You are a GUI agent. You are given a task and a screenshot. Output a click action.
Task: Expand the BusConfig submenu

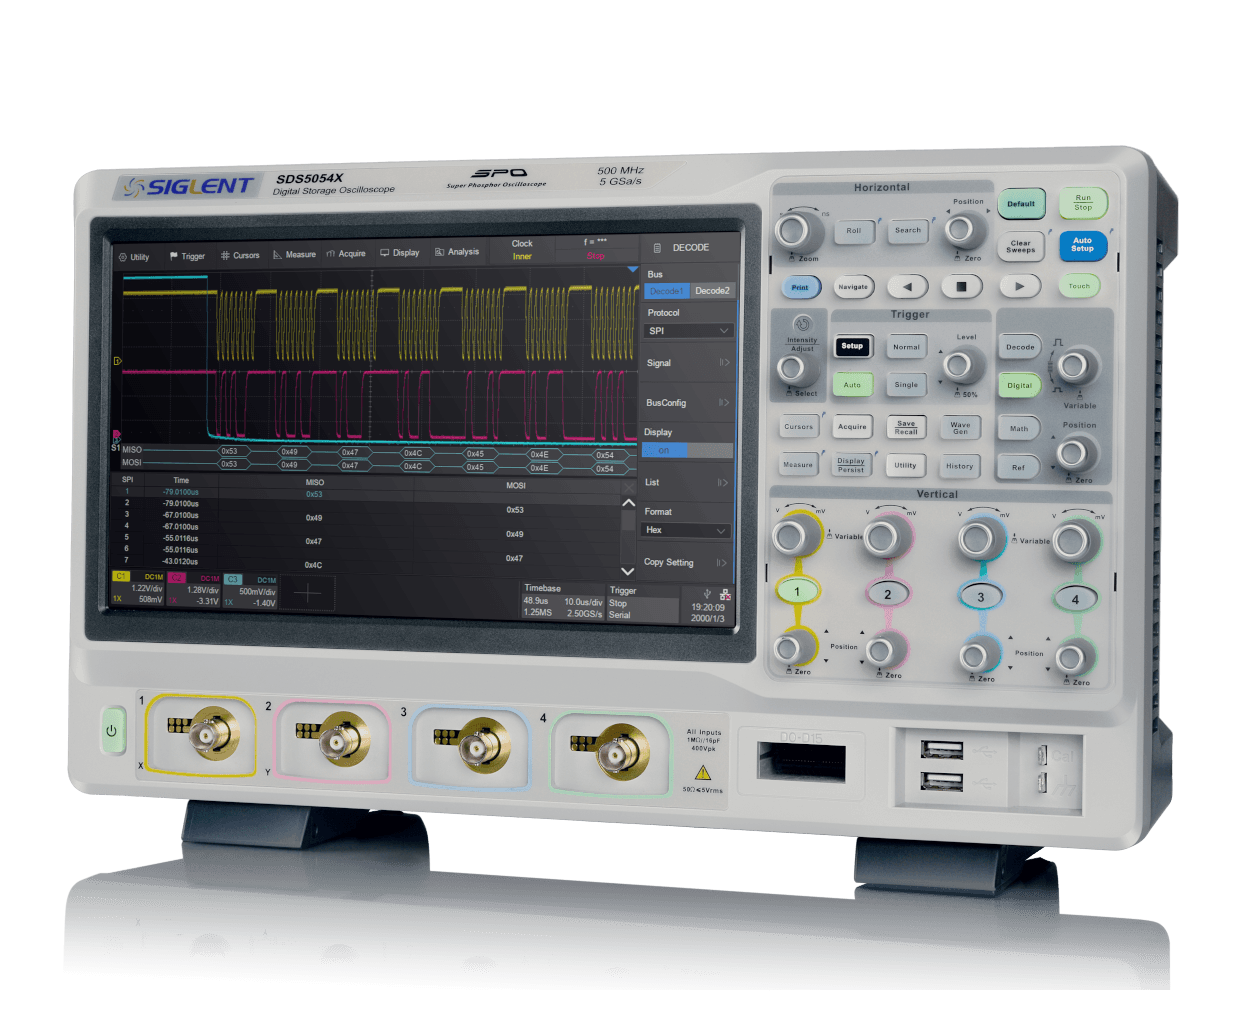coord(688,403)
